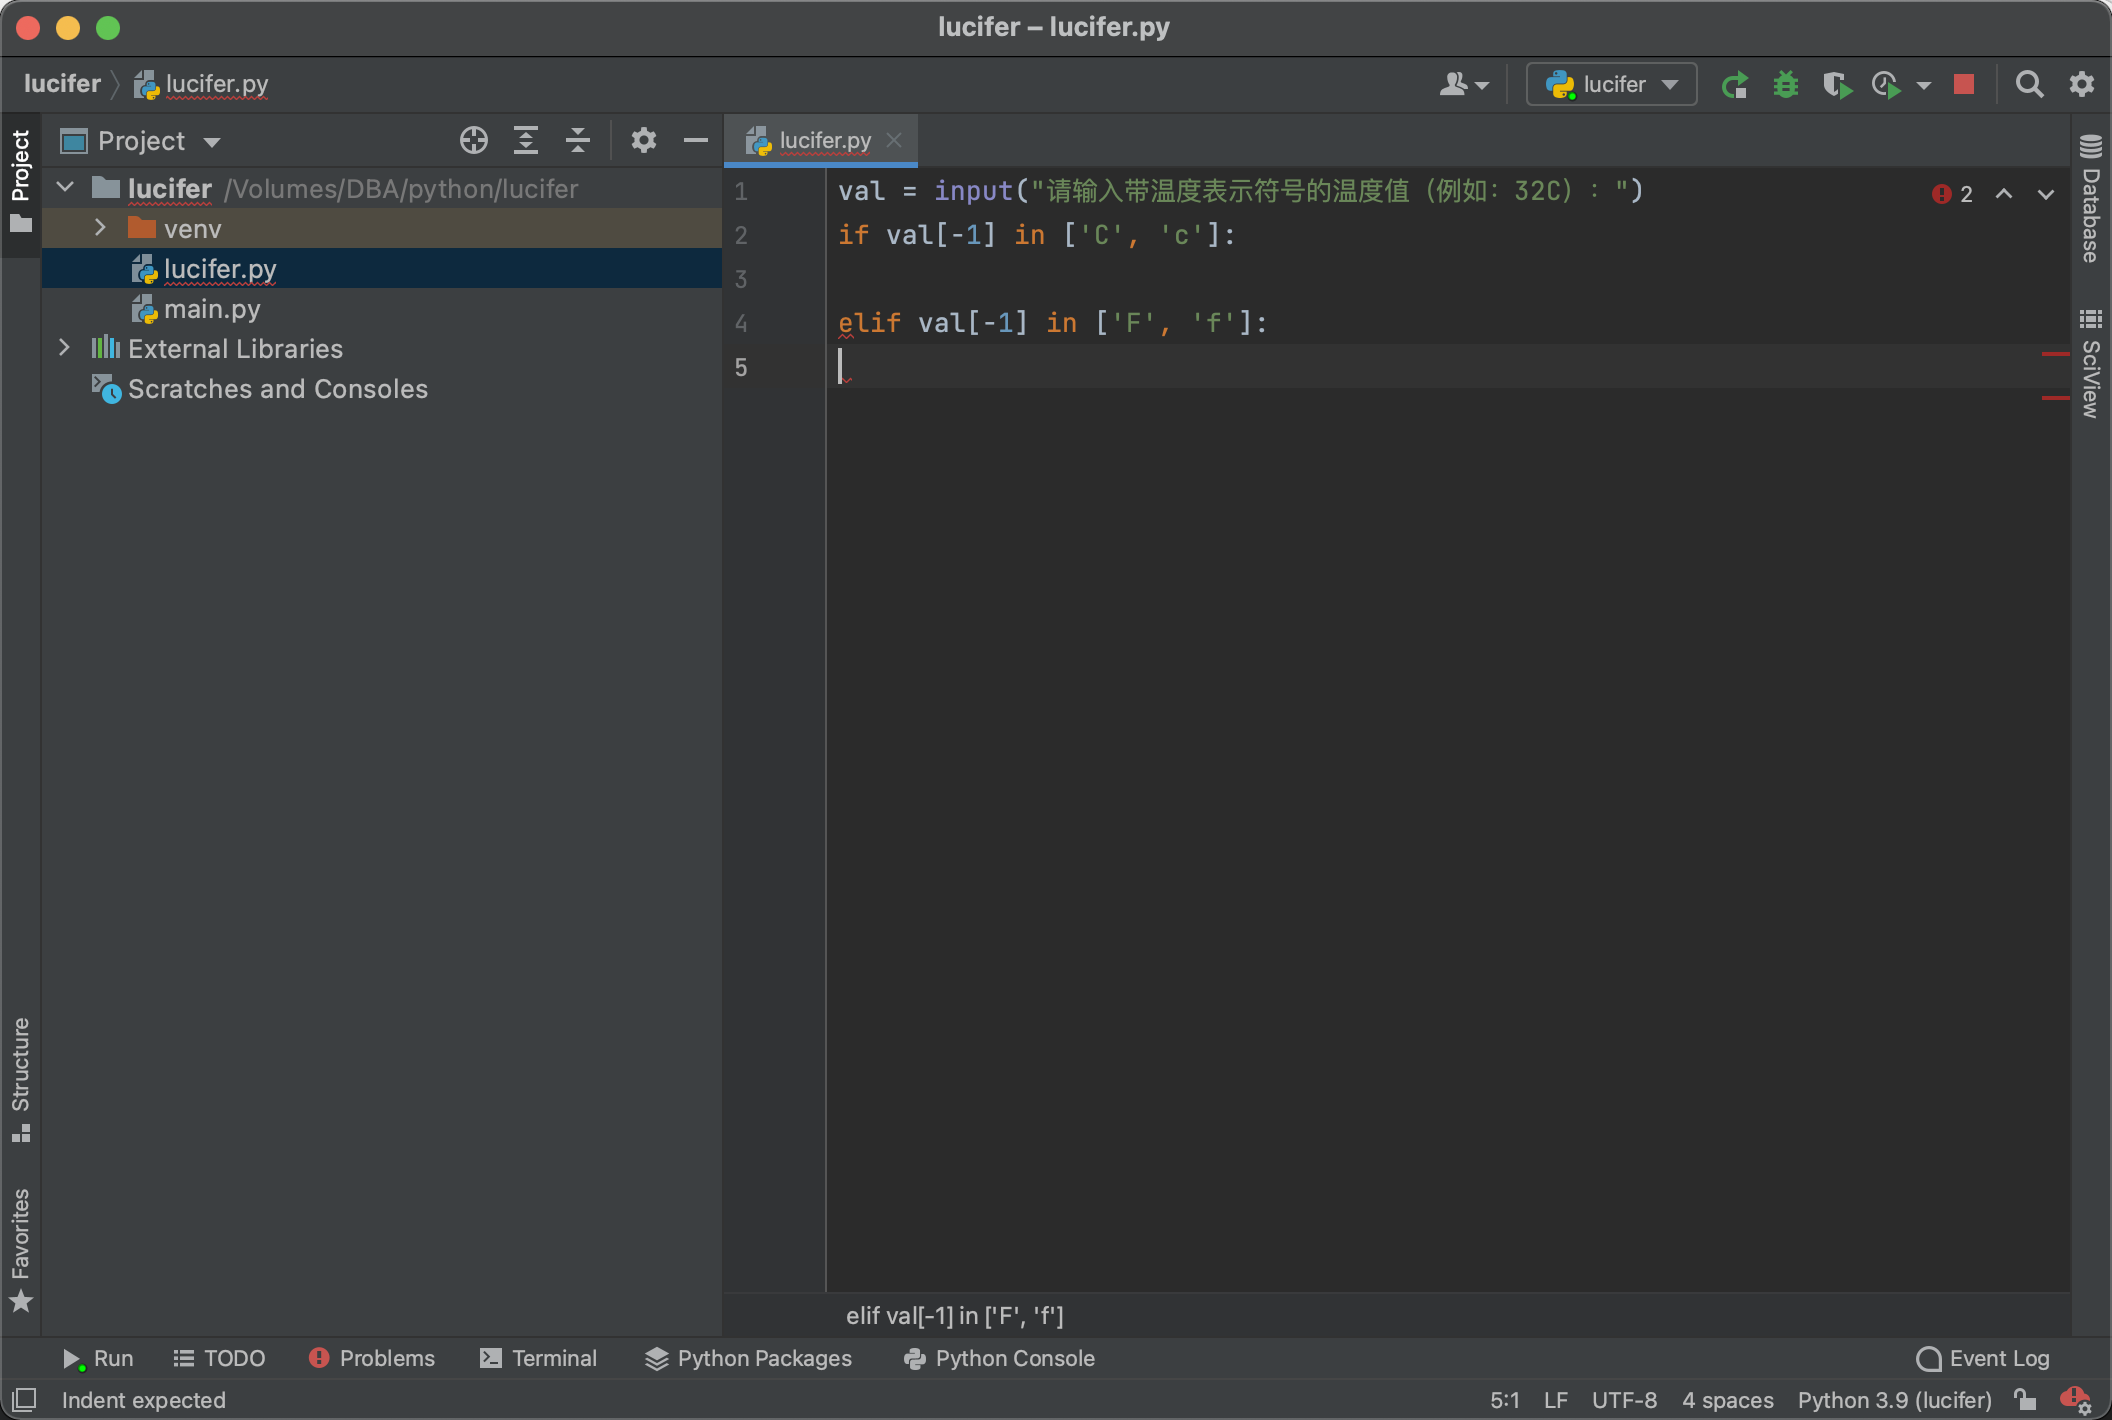Click the green Rerun lucifer icon
The height and width of the screenshot is (1420, 2112).
(x=1735, y=85)
